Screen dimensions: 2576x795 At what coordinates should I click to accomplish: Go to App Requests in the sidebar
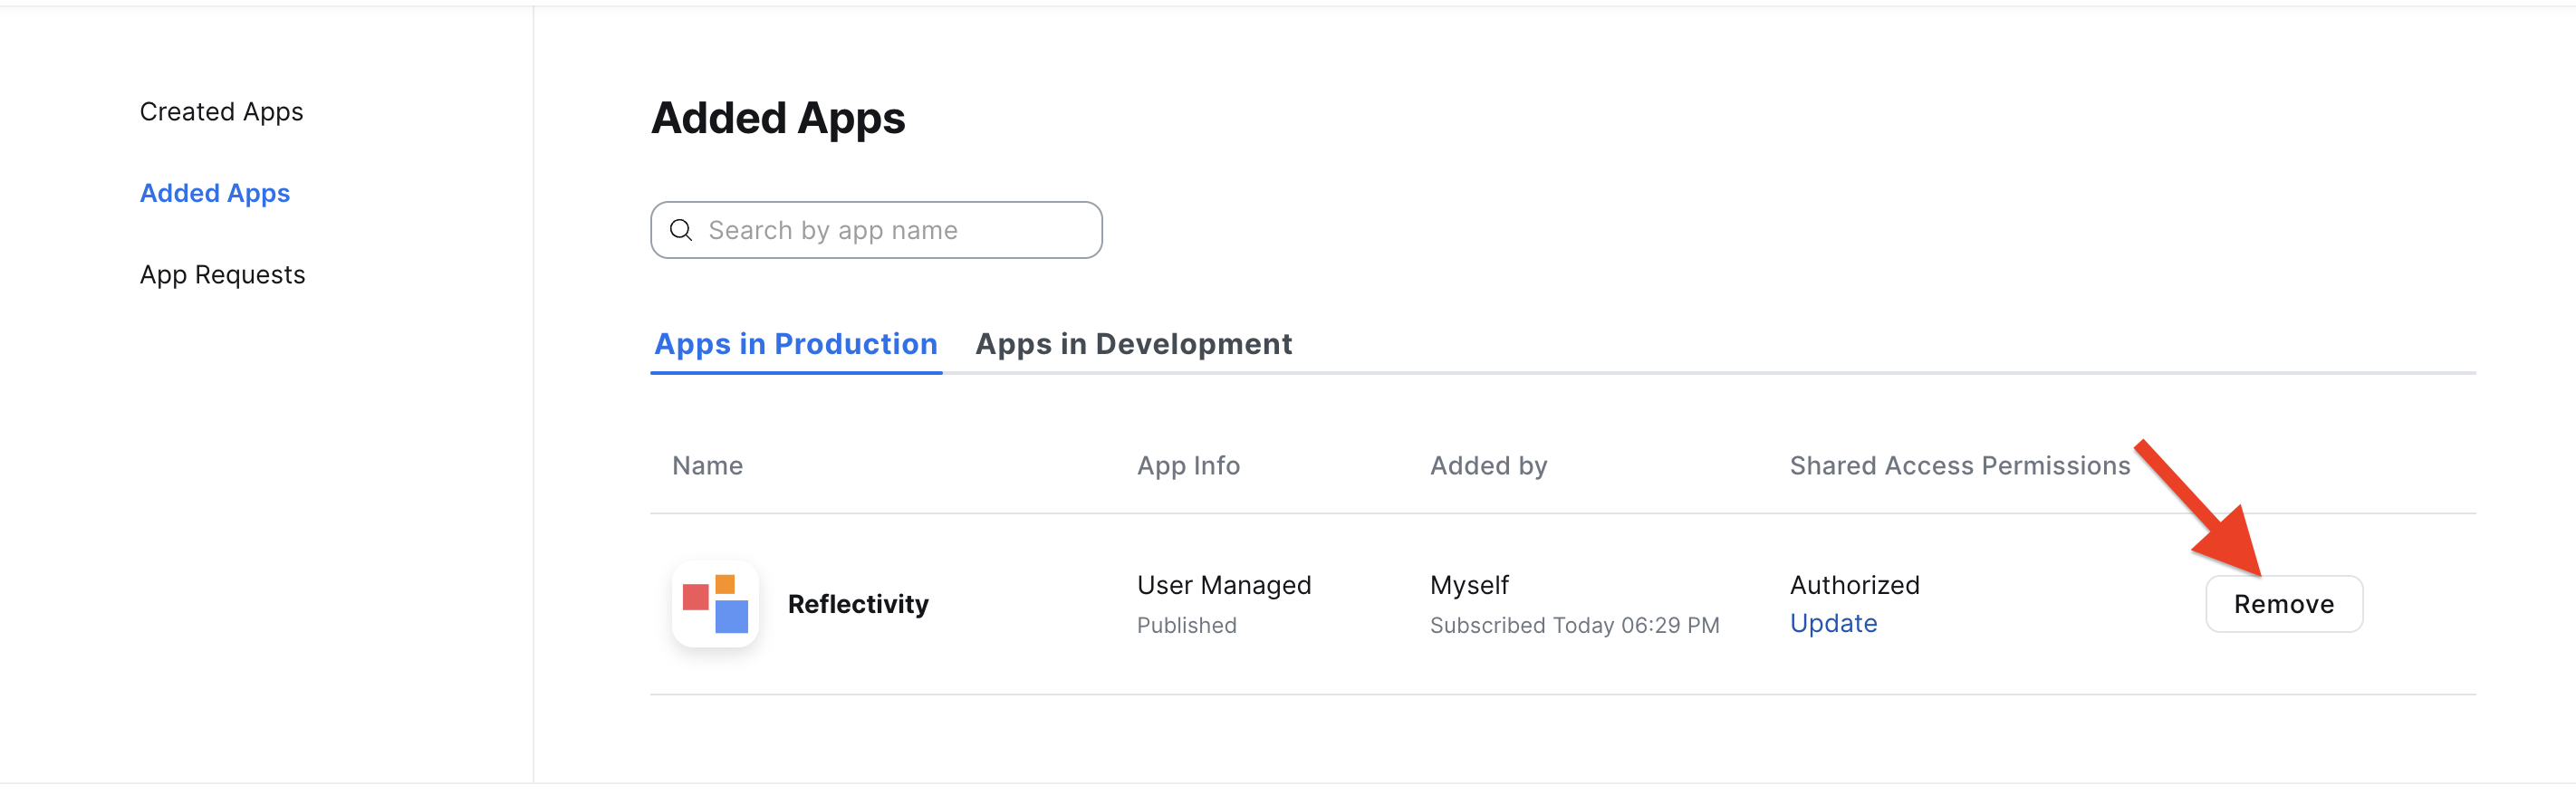(x=222, y=274)
